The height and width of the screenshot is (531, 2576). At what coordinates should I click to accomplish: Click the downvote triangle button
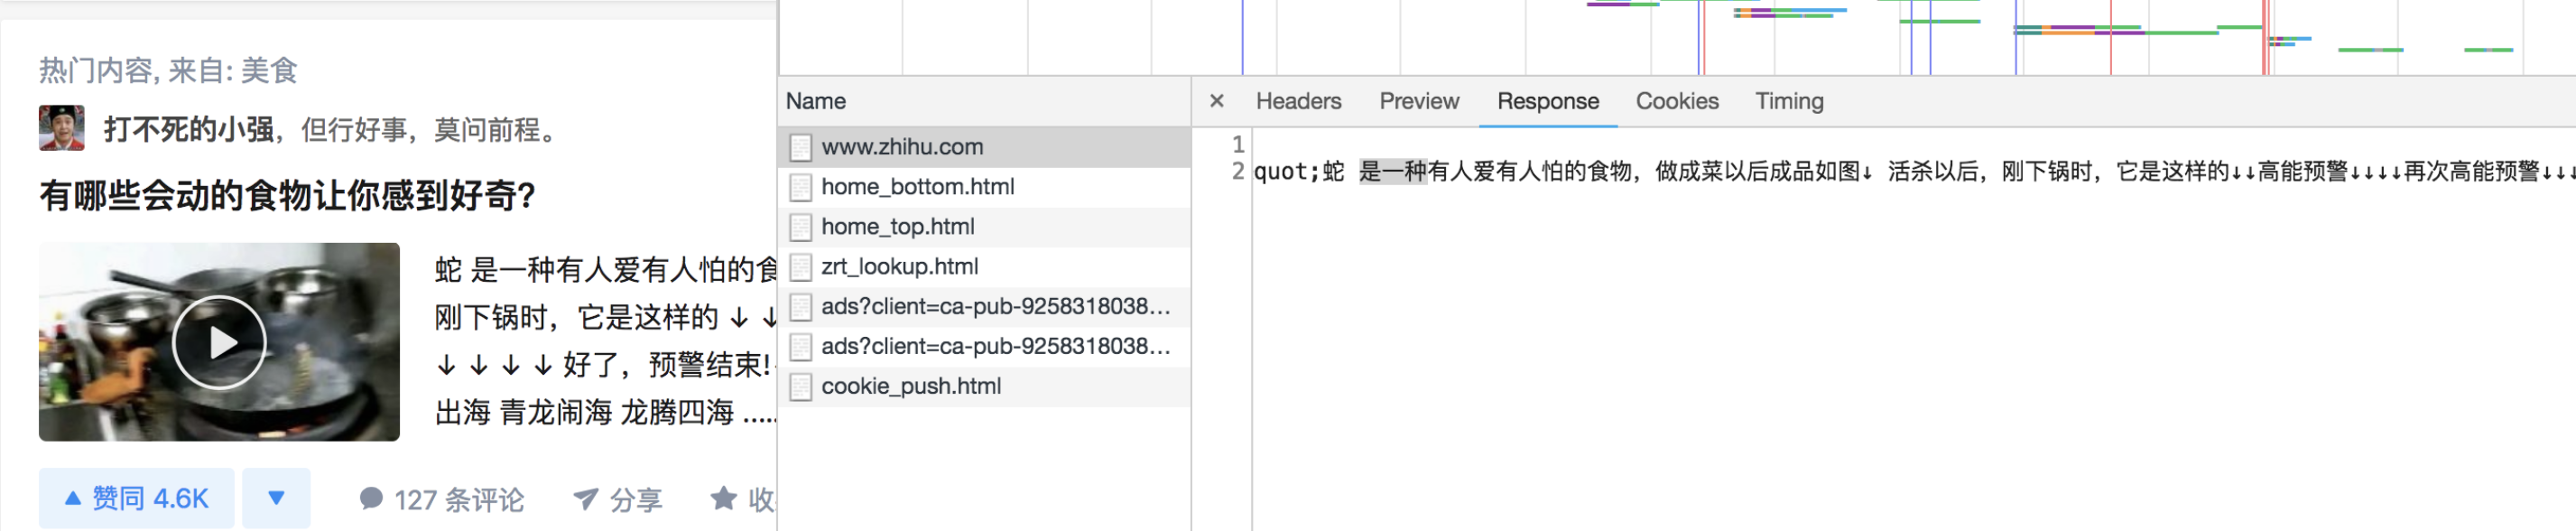pos(276,498)
